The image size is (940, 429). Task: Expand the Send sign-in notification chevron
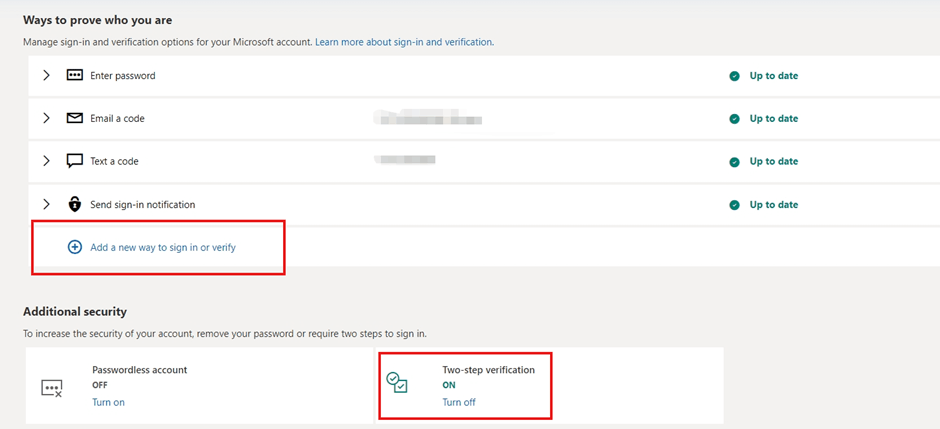(46, 204)
